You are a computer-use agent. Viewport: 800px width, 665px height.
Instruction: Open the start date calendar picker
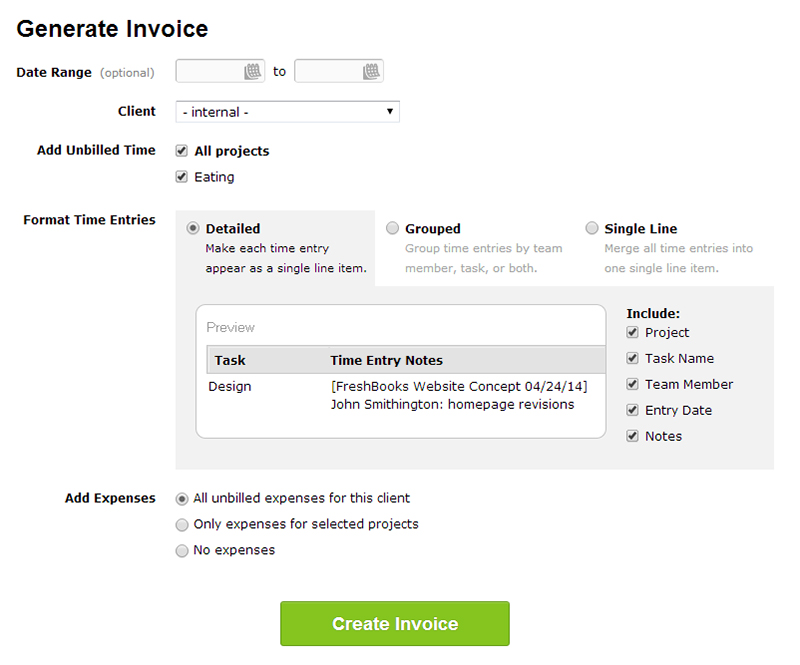tap(253, 71)
